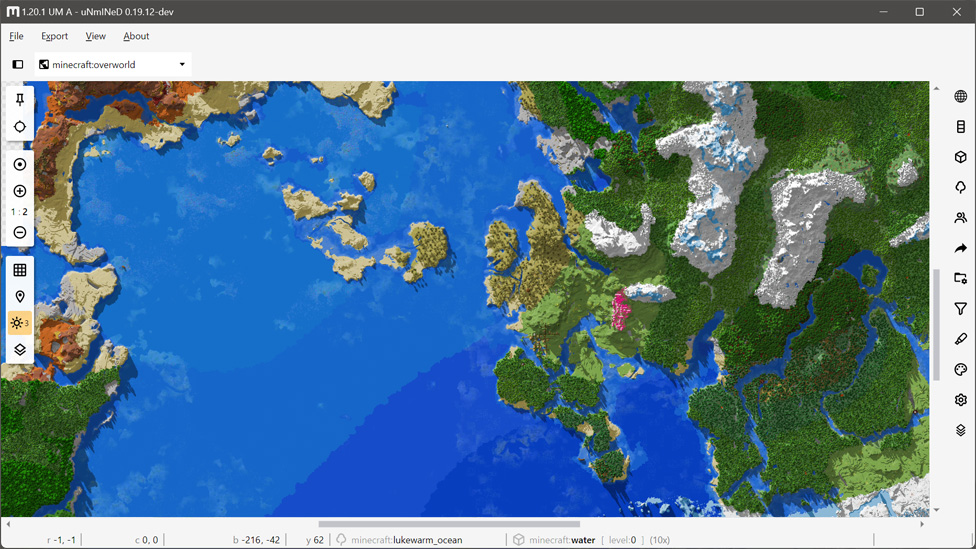Zoom out with the minus icon
Viewport: 976px width, 549px height.
pyautogui.click(x=20, y=232)
